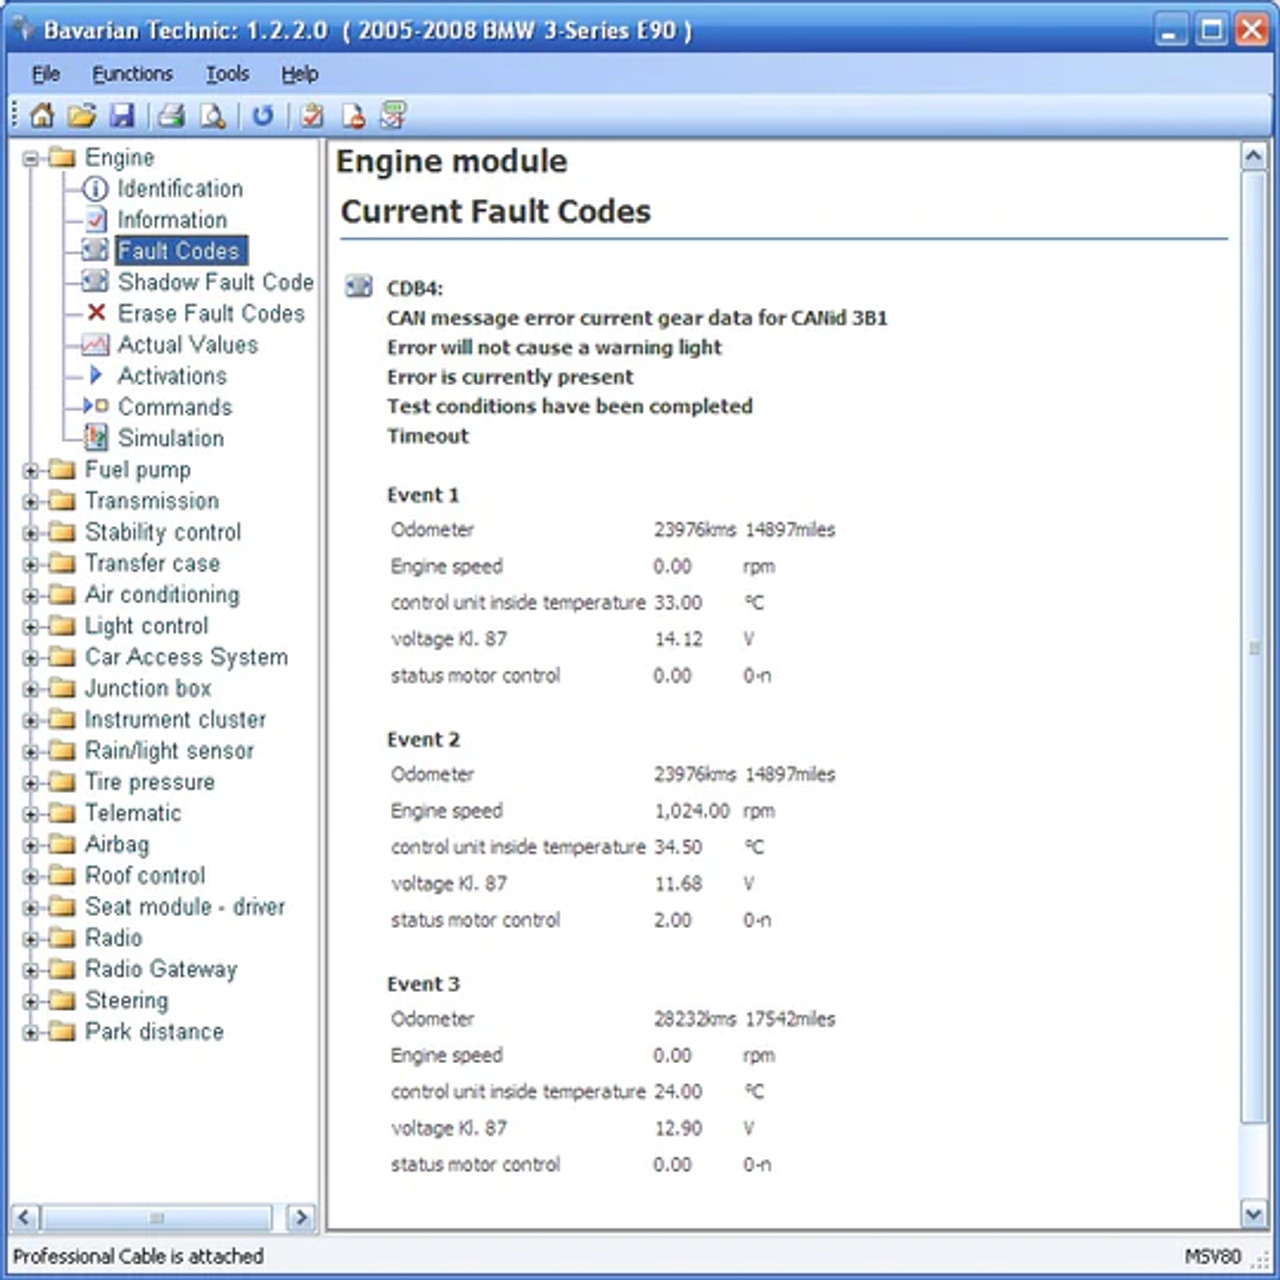Click the Actual Values graph icon
This screenshot has height=1280, width=1280.
tap(95, 345)
